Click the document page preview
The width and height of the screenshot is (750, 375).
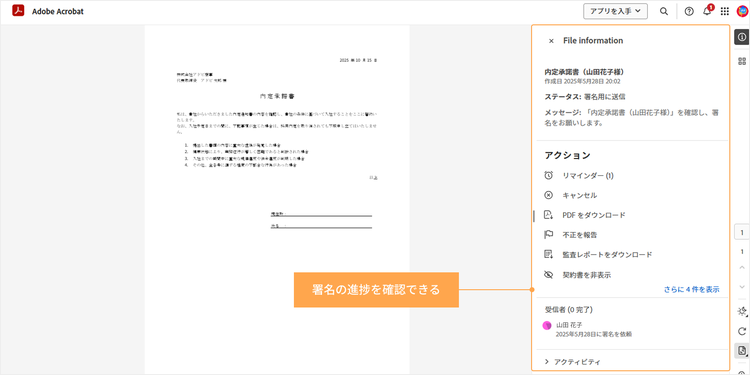click(x=277, y=200)
